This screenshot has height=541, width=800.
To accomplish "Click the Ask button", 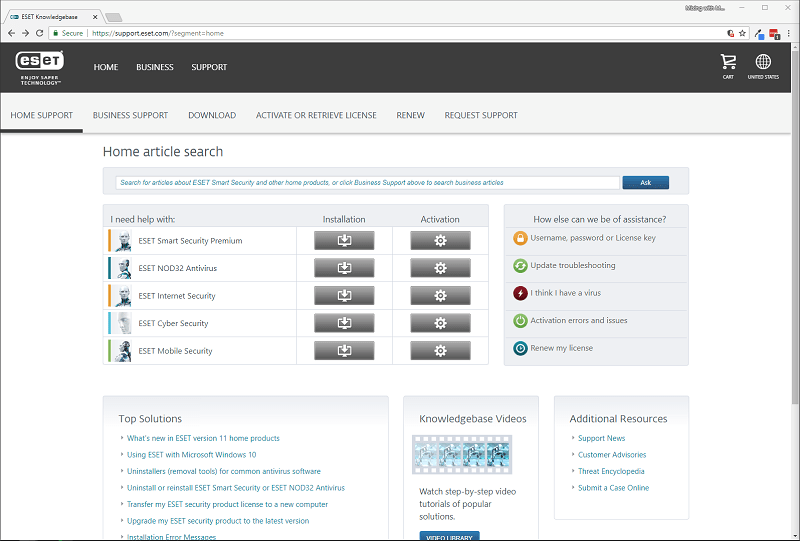I will click(x=645, y=182).
